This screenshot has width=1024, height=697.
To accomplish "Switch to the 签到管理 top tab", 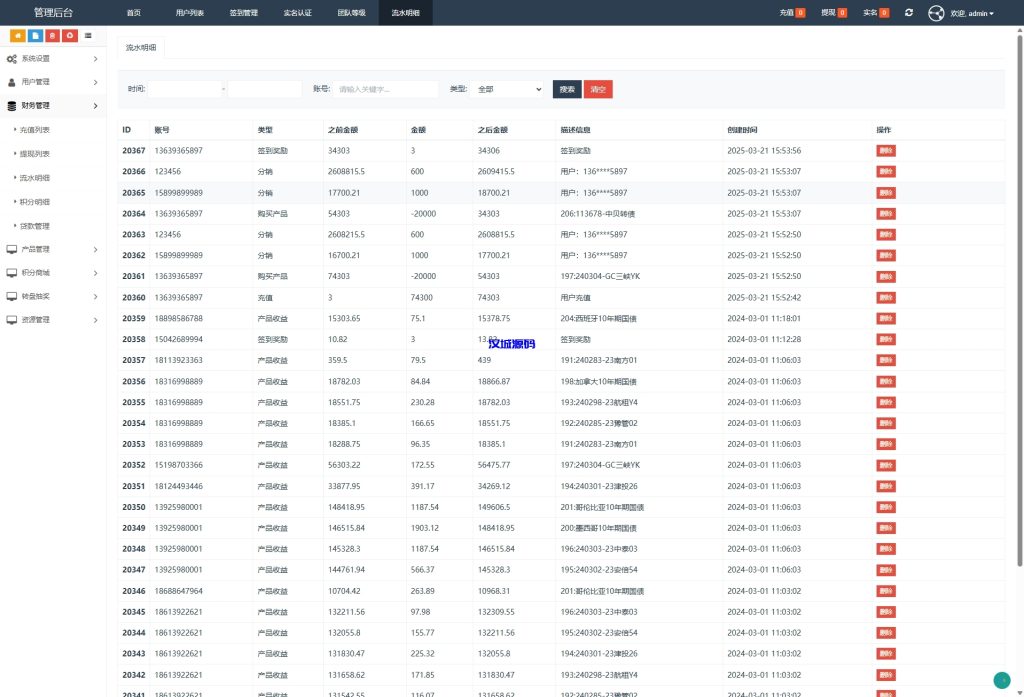I will click(x=243, y=13).
